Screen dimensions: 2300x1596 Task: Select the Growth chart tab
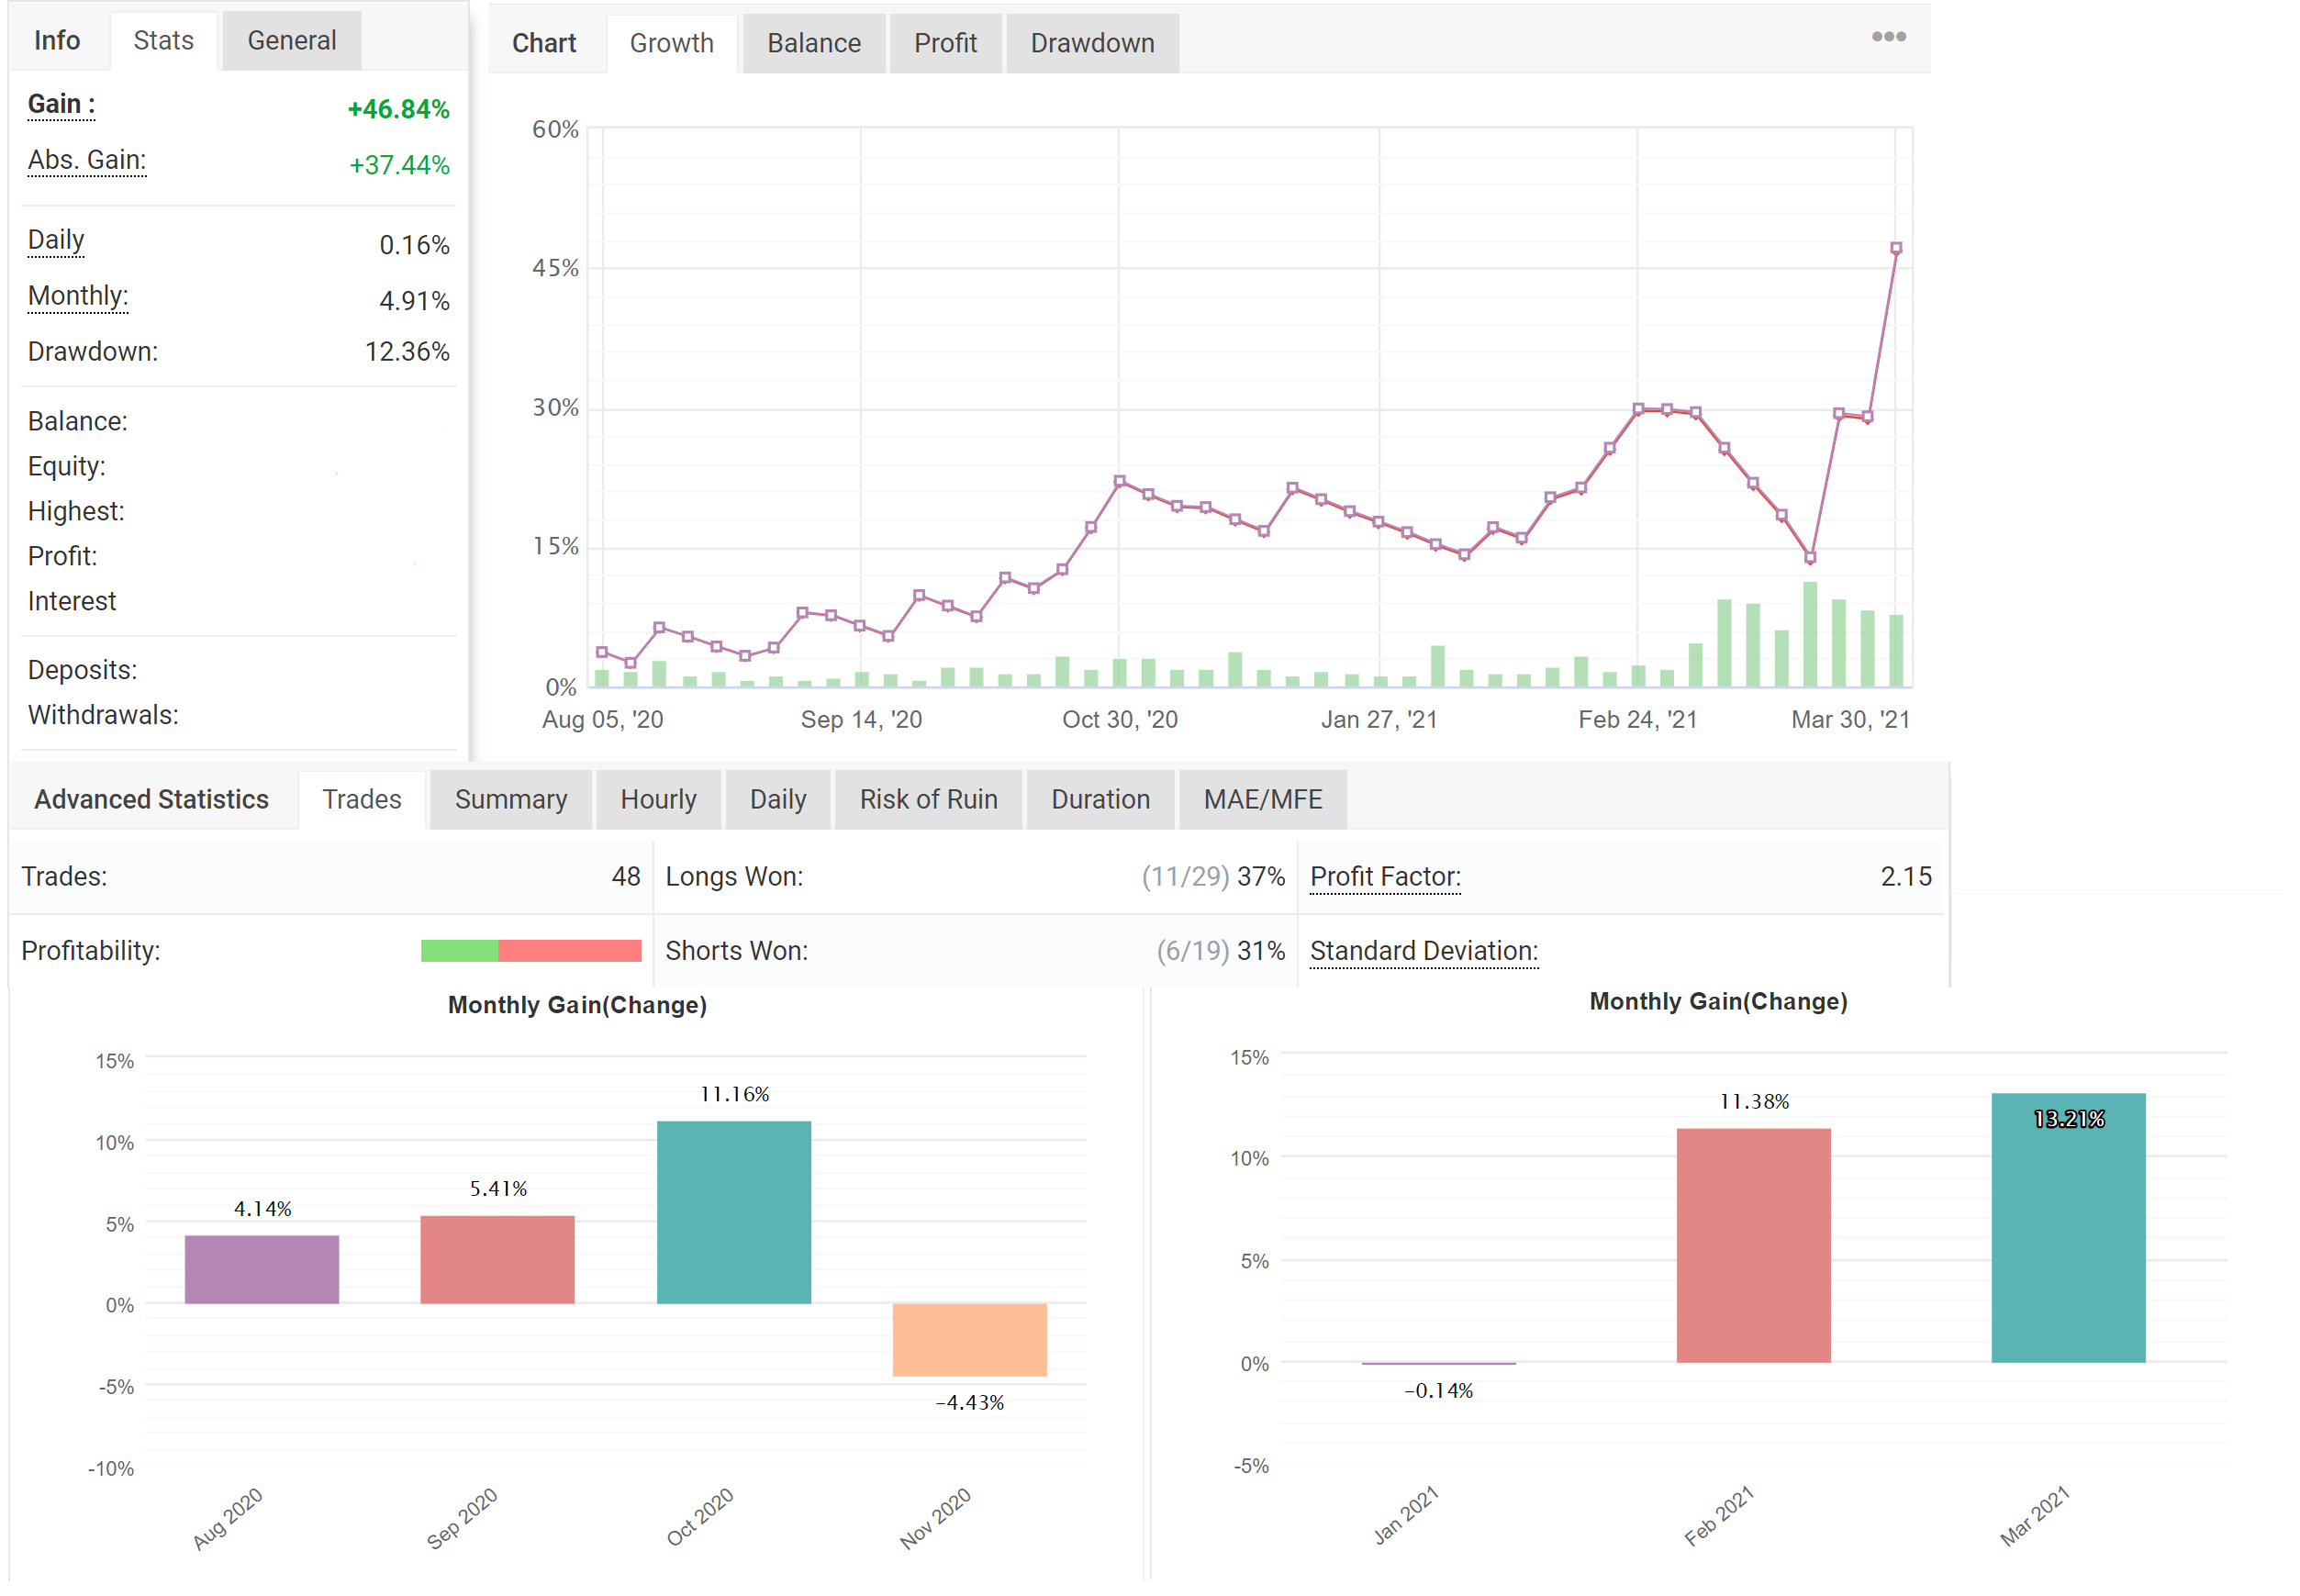(x=671, y=43)
